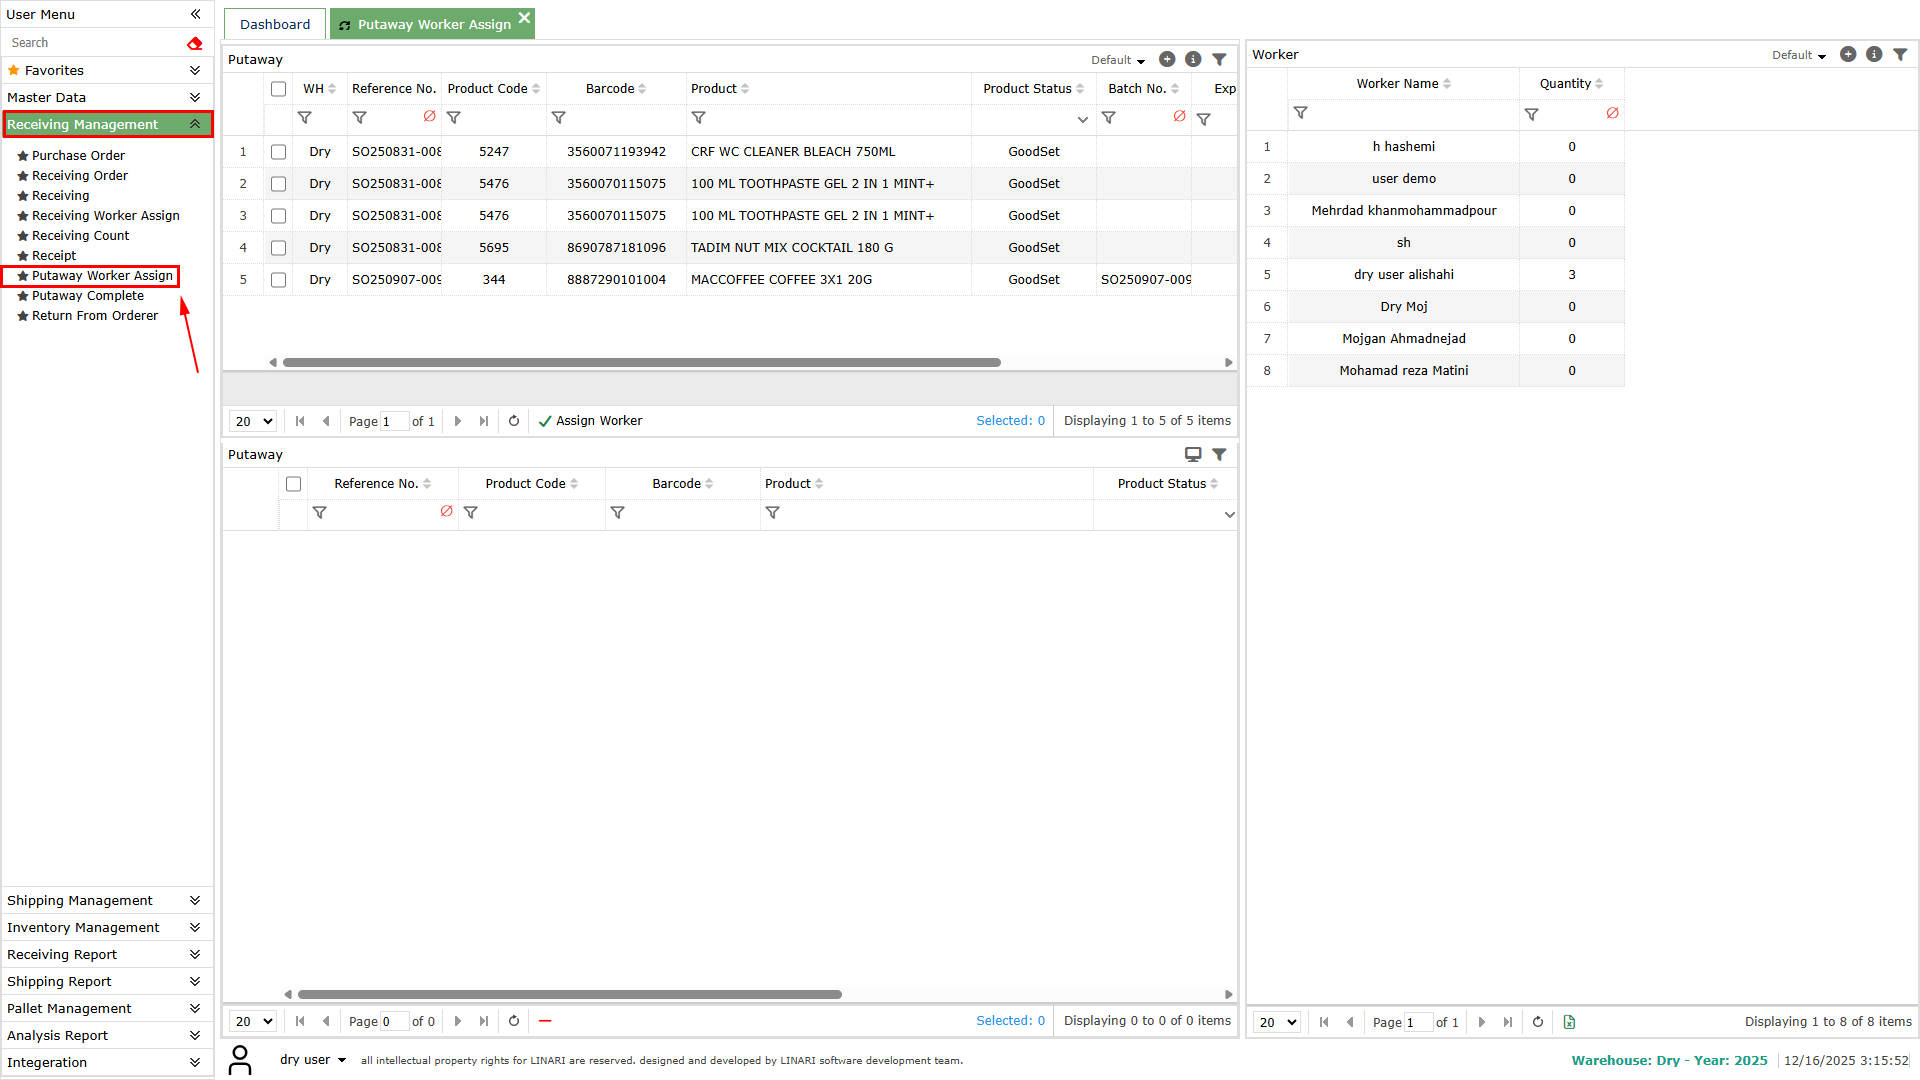Click the Assign Worker button
The height and width of the screenshot is (1080, 1920).
point(590,421)
